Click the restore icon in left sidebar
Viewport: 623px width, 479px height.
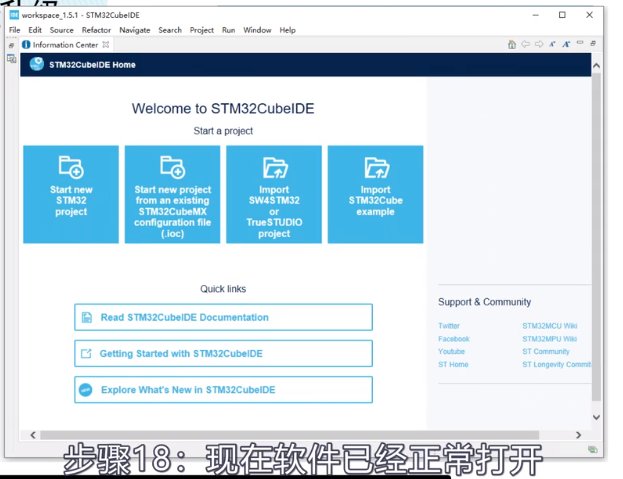click(x=12, y=45)
